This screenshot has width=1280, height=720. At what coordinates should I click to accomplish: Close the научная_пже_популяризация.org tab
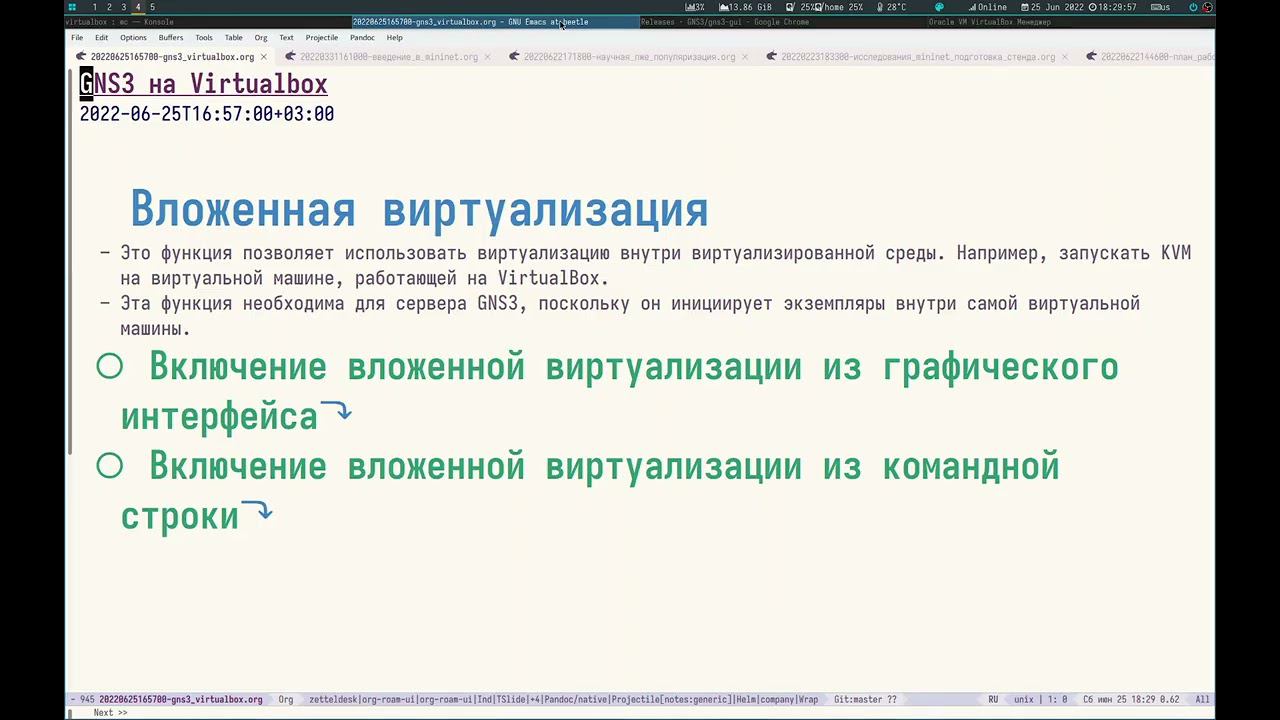click(x=745, y=57)
